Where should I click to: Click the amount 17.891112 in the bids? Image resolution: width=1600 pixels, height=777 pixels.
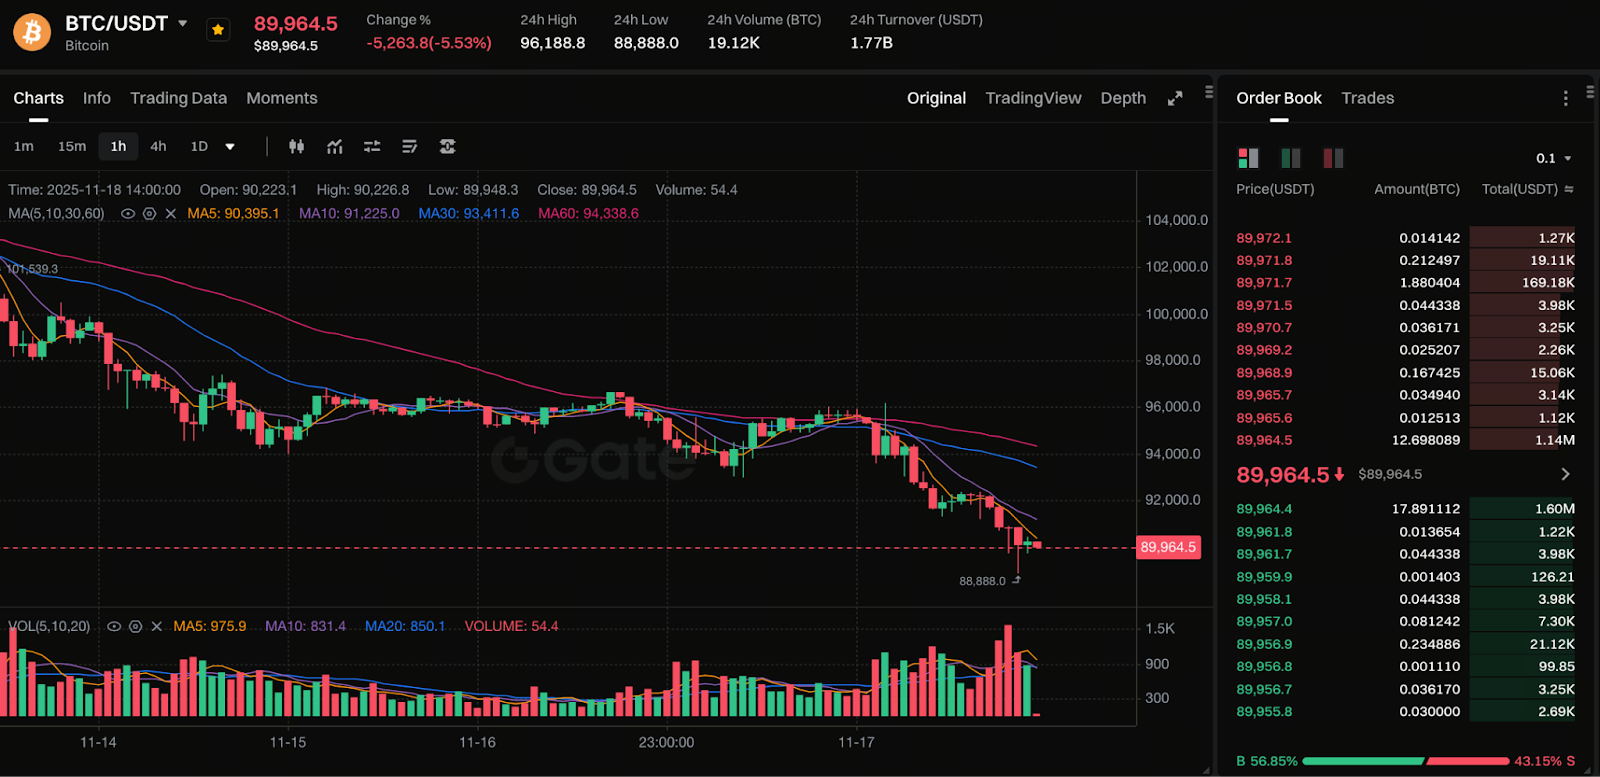click(1426, 509)
